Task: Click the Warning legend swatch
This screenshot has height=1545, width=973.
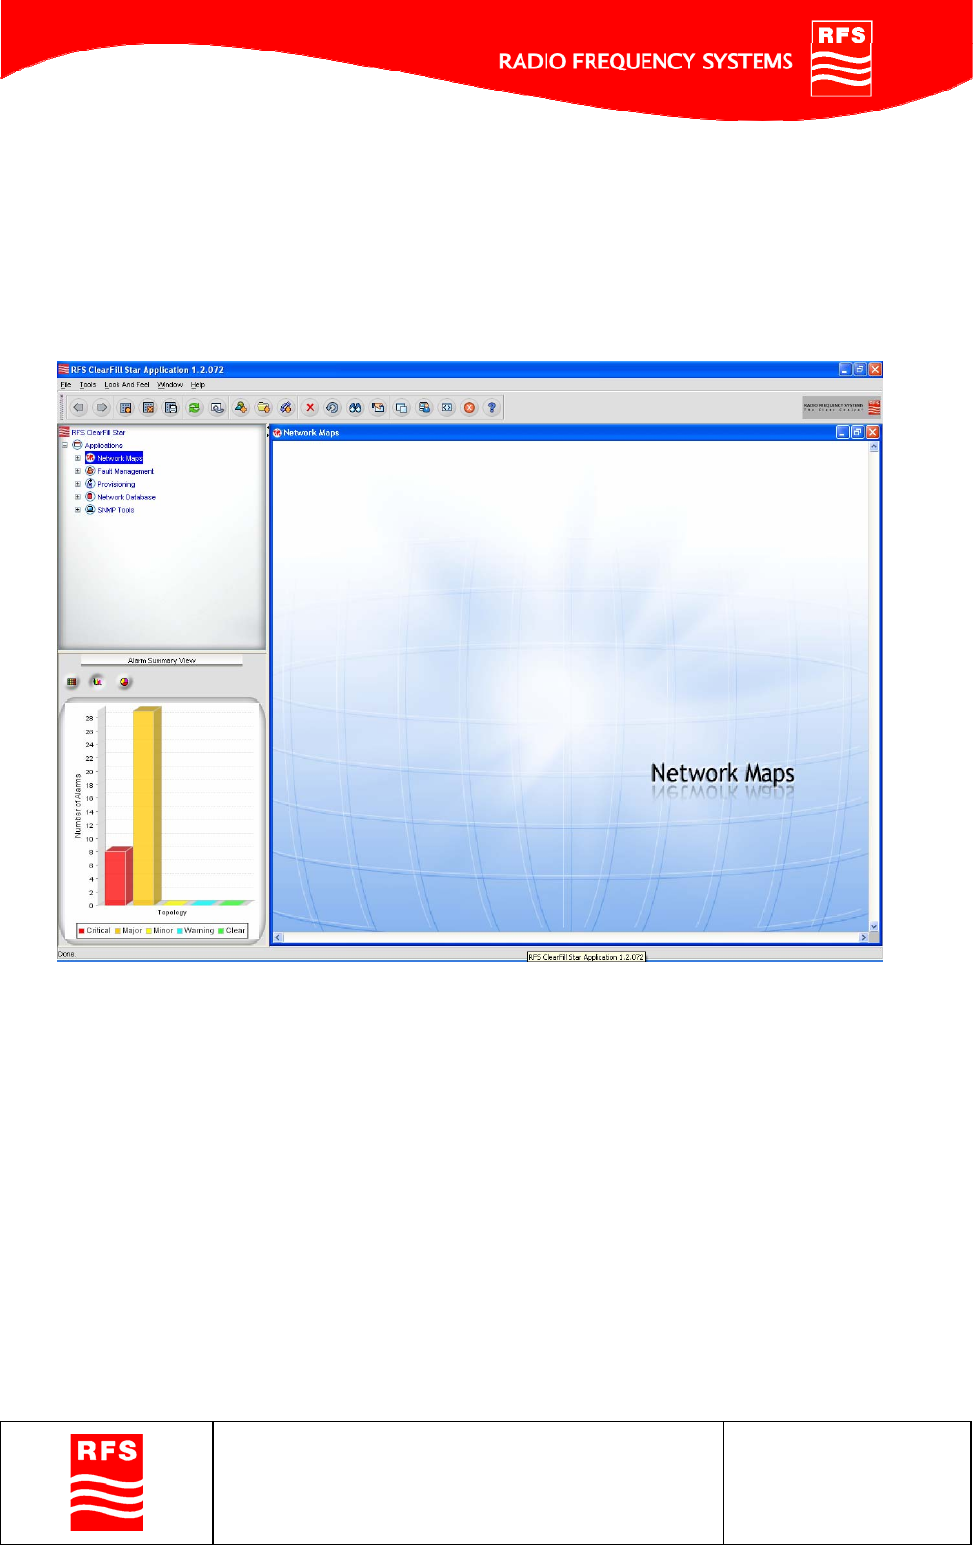Action: pyautogui.click(x=180, y=931)
